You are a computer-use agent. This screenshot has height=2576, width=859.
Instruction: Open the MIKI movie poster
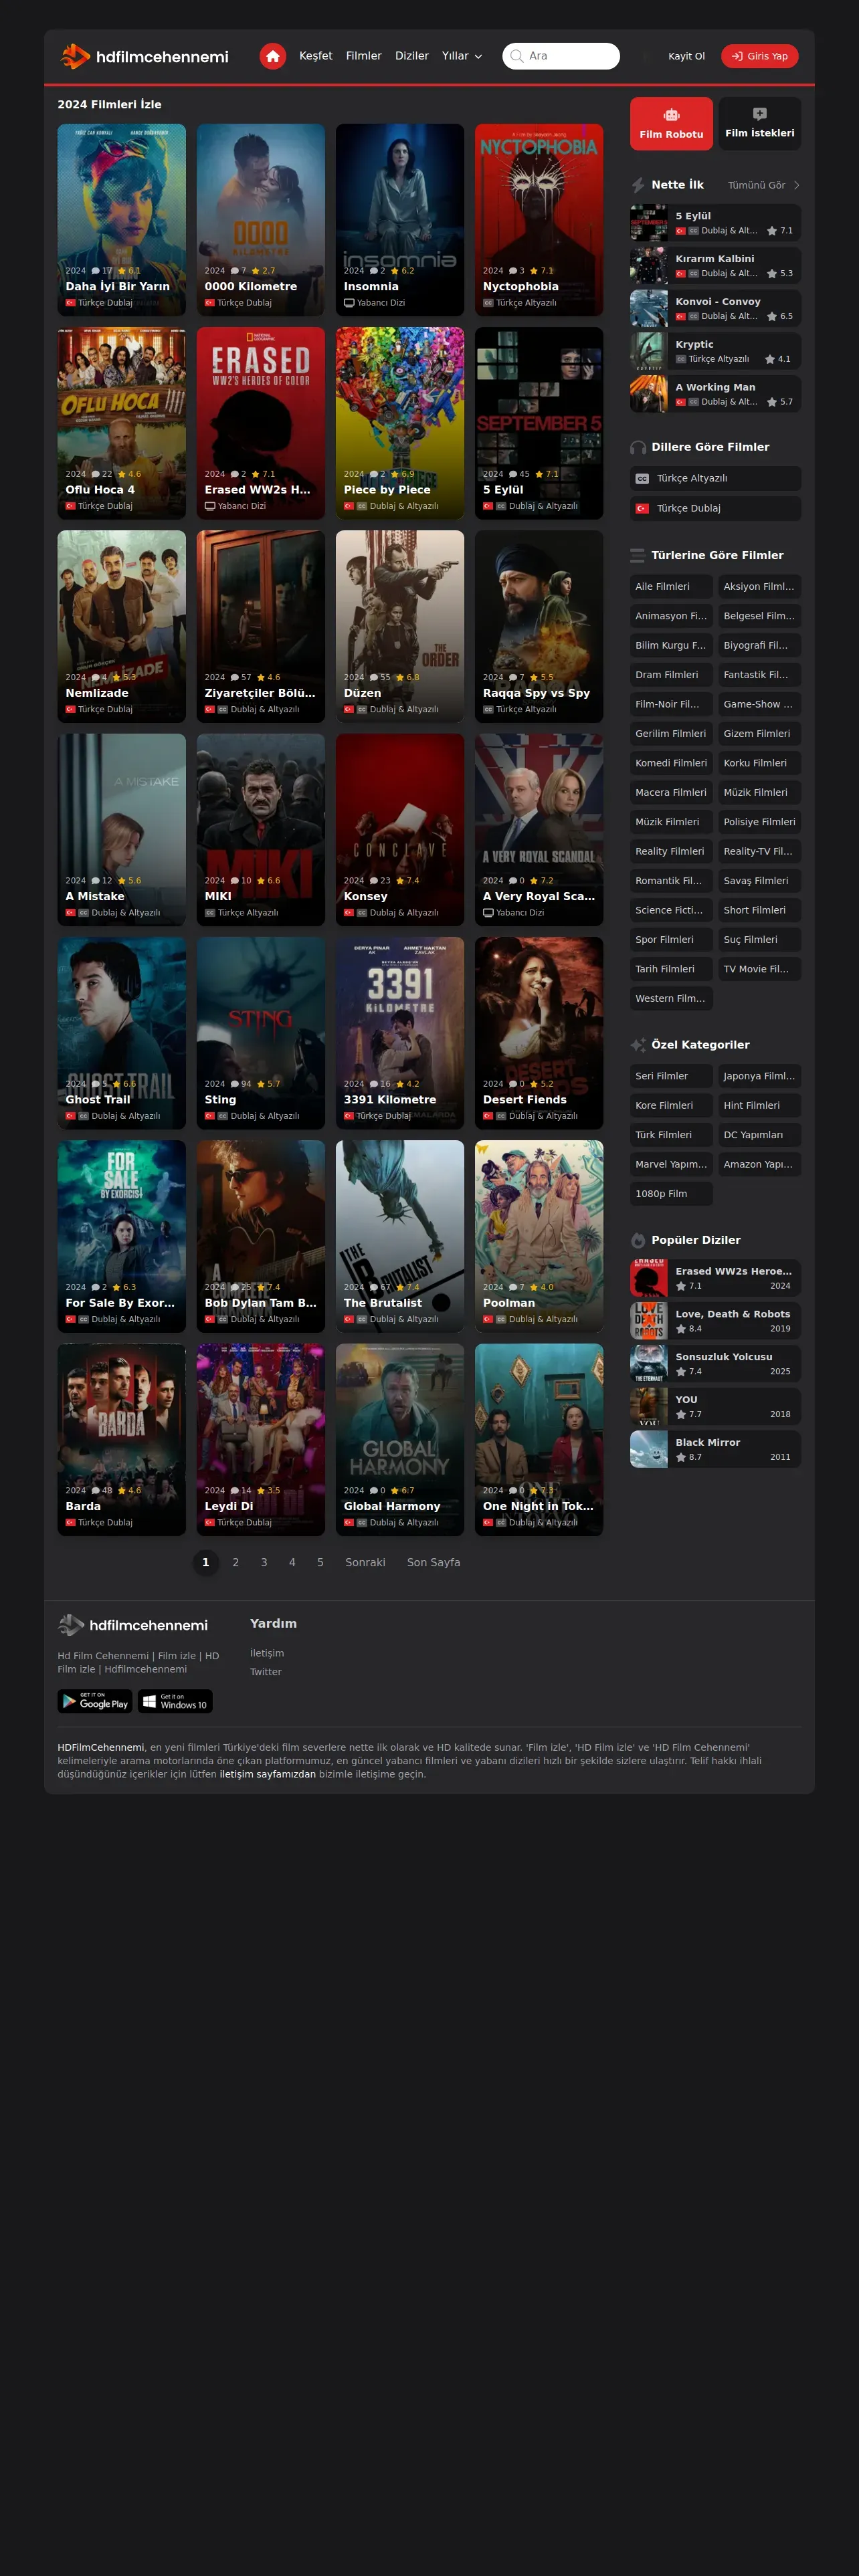click(261, 830)
